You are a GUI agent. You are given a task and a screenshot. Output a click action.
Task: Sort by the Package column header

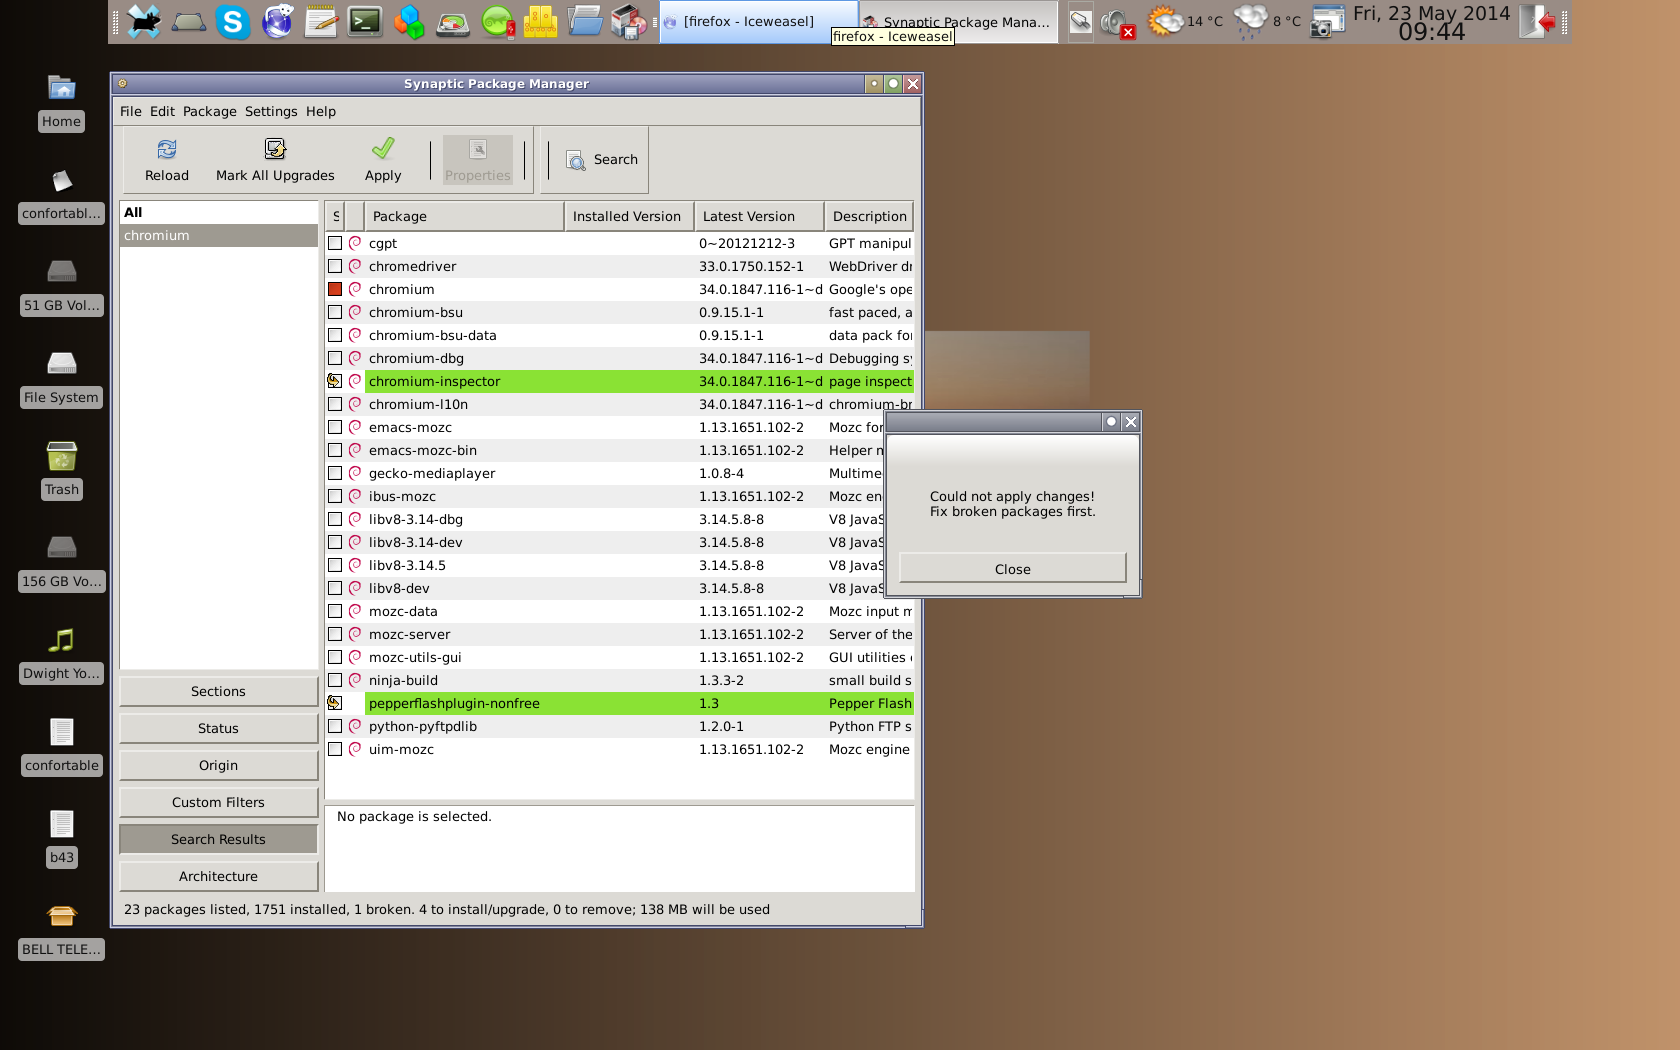point(464,216)
